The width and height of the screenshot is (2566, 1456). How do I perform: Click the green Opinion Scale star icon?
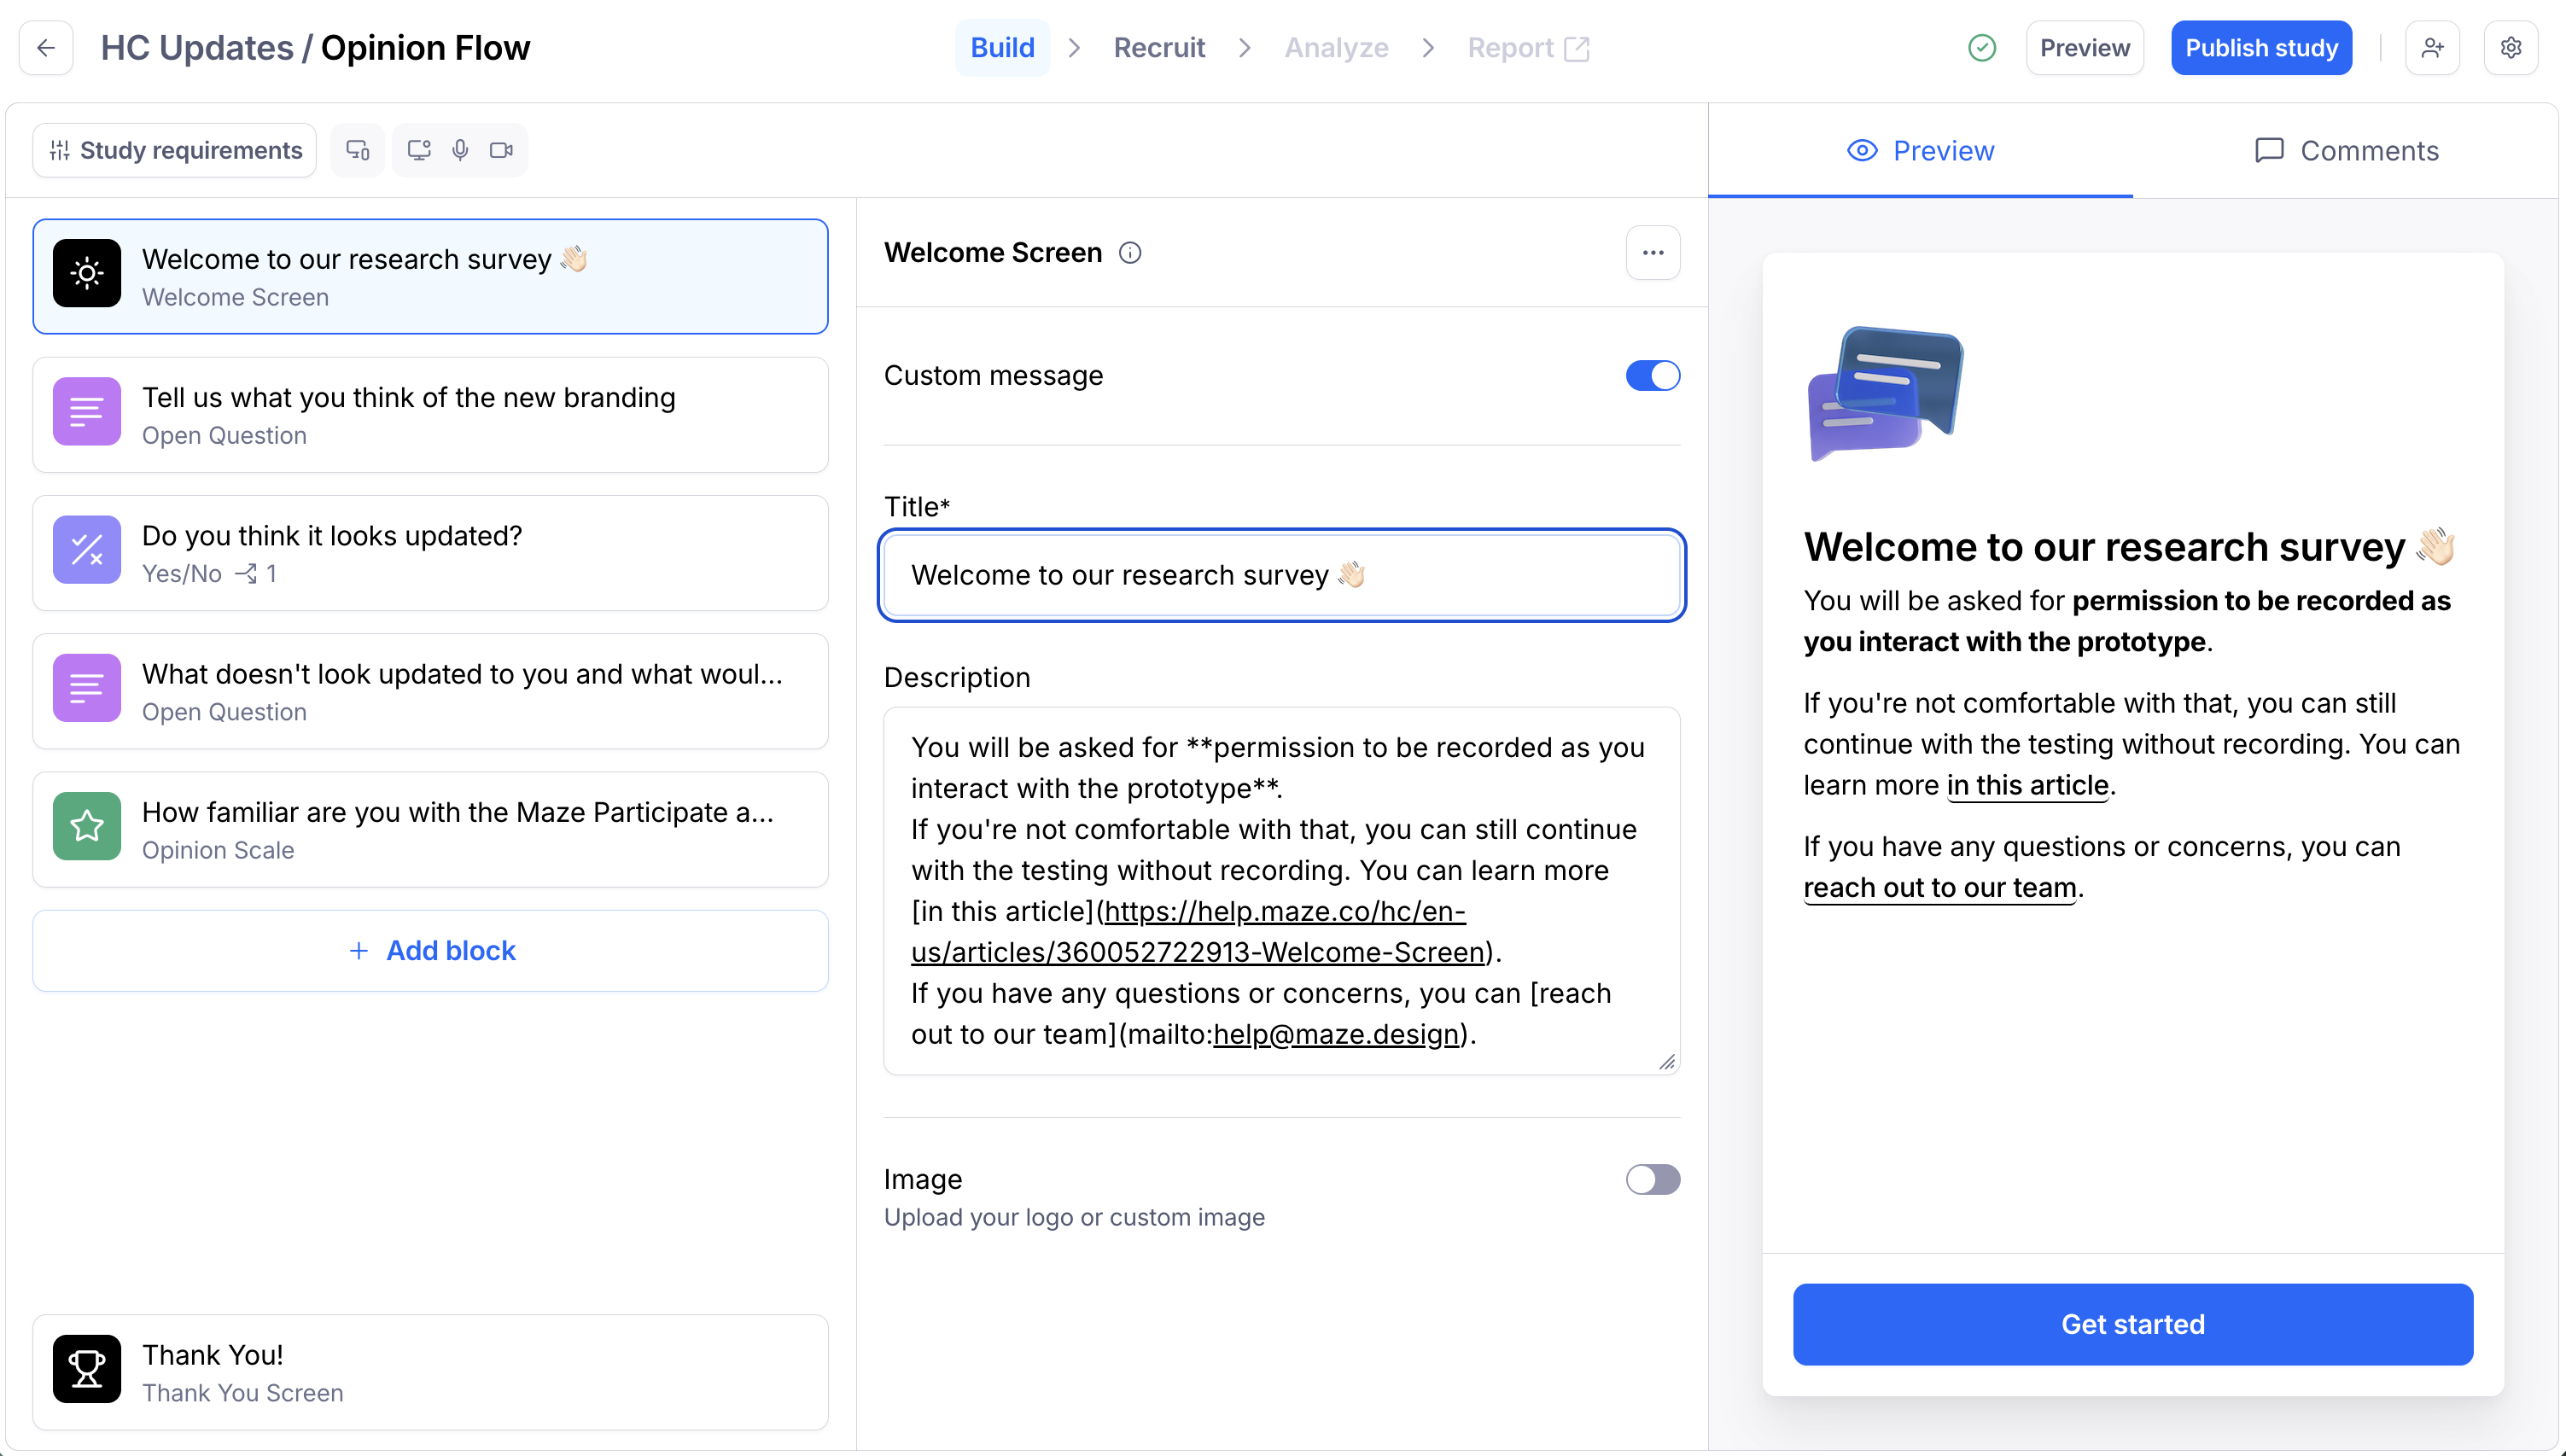87,826
